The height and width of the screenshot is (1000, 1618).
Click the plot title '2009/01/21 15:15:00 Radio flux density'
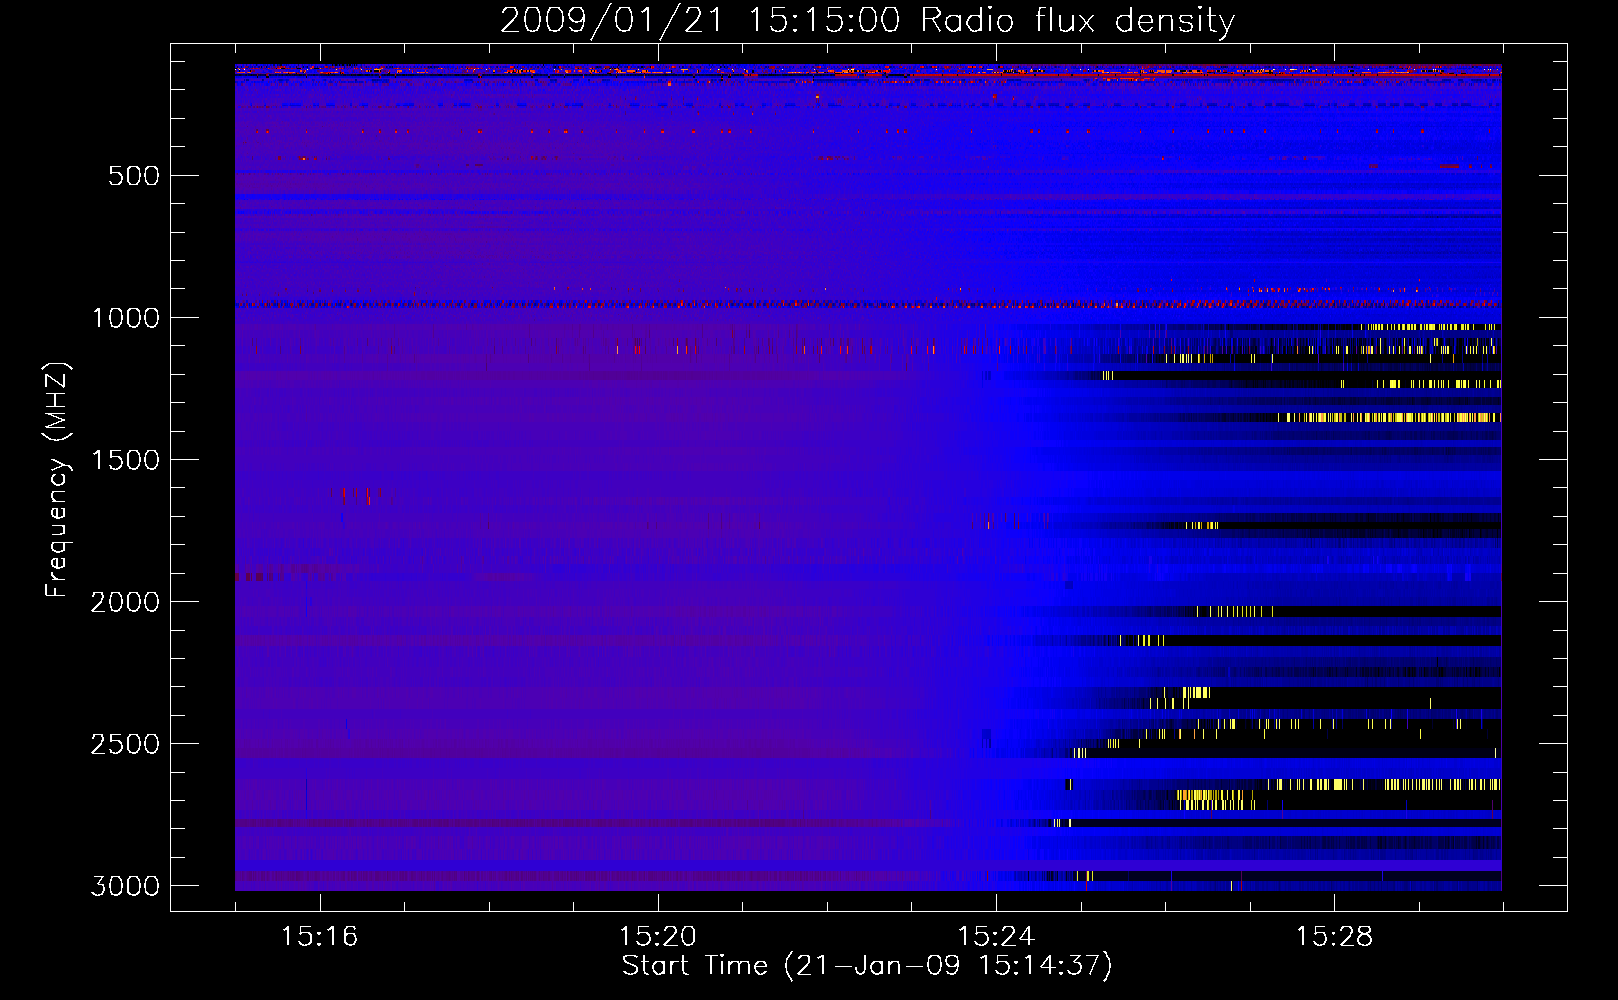867,21
